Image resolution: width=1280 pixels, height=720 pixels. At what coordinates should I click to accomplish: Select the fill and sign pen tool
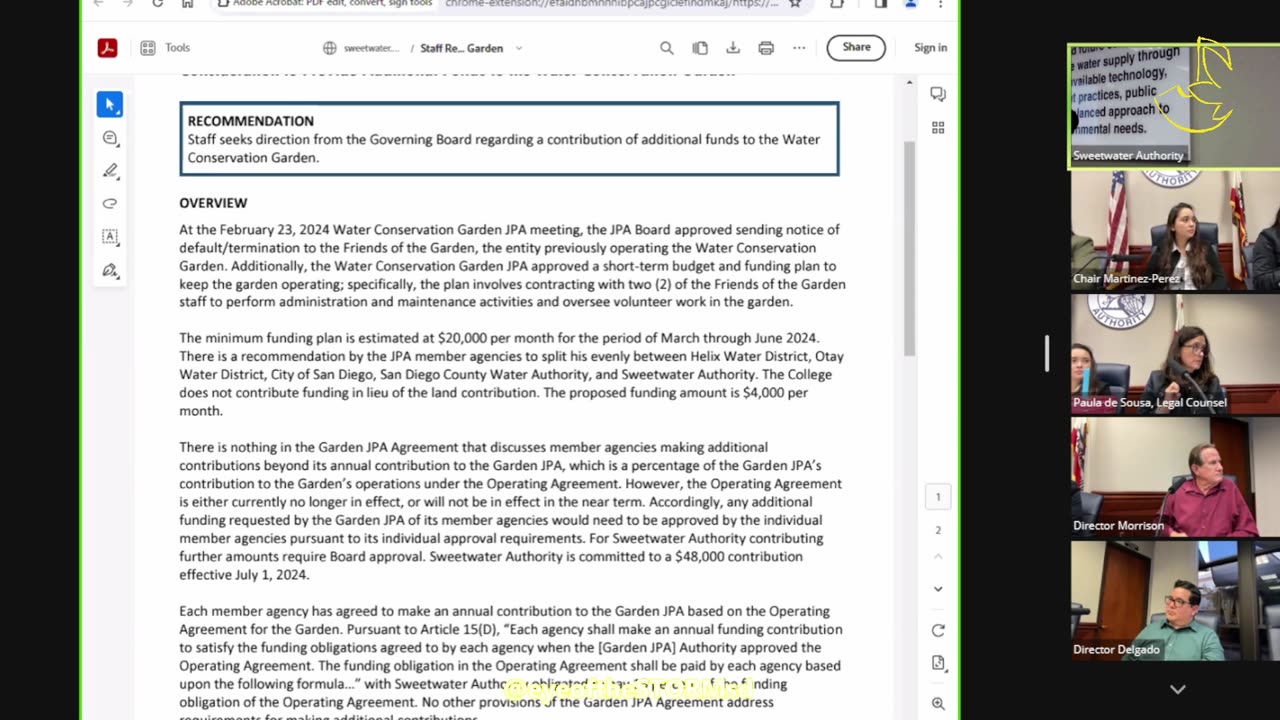110,271
